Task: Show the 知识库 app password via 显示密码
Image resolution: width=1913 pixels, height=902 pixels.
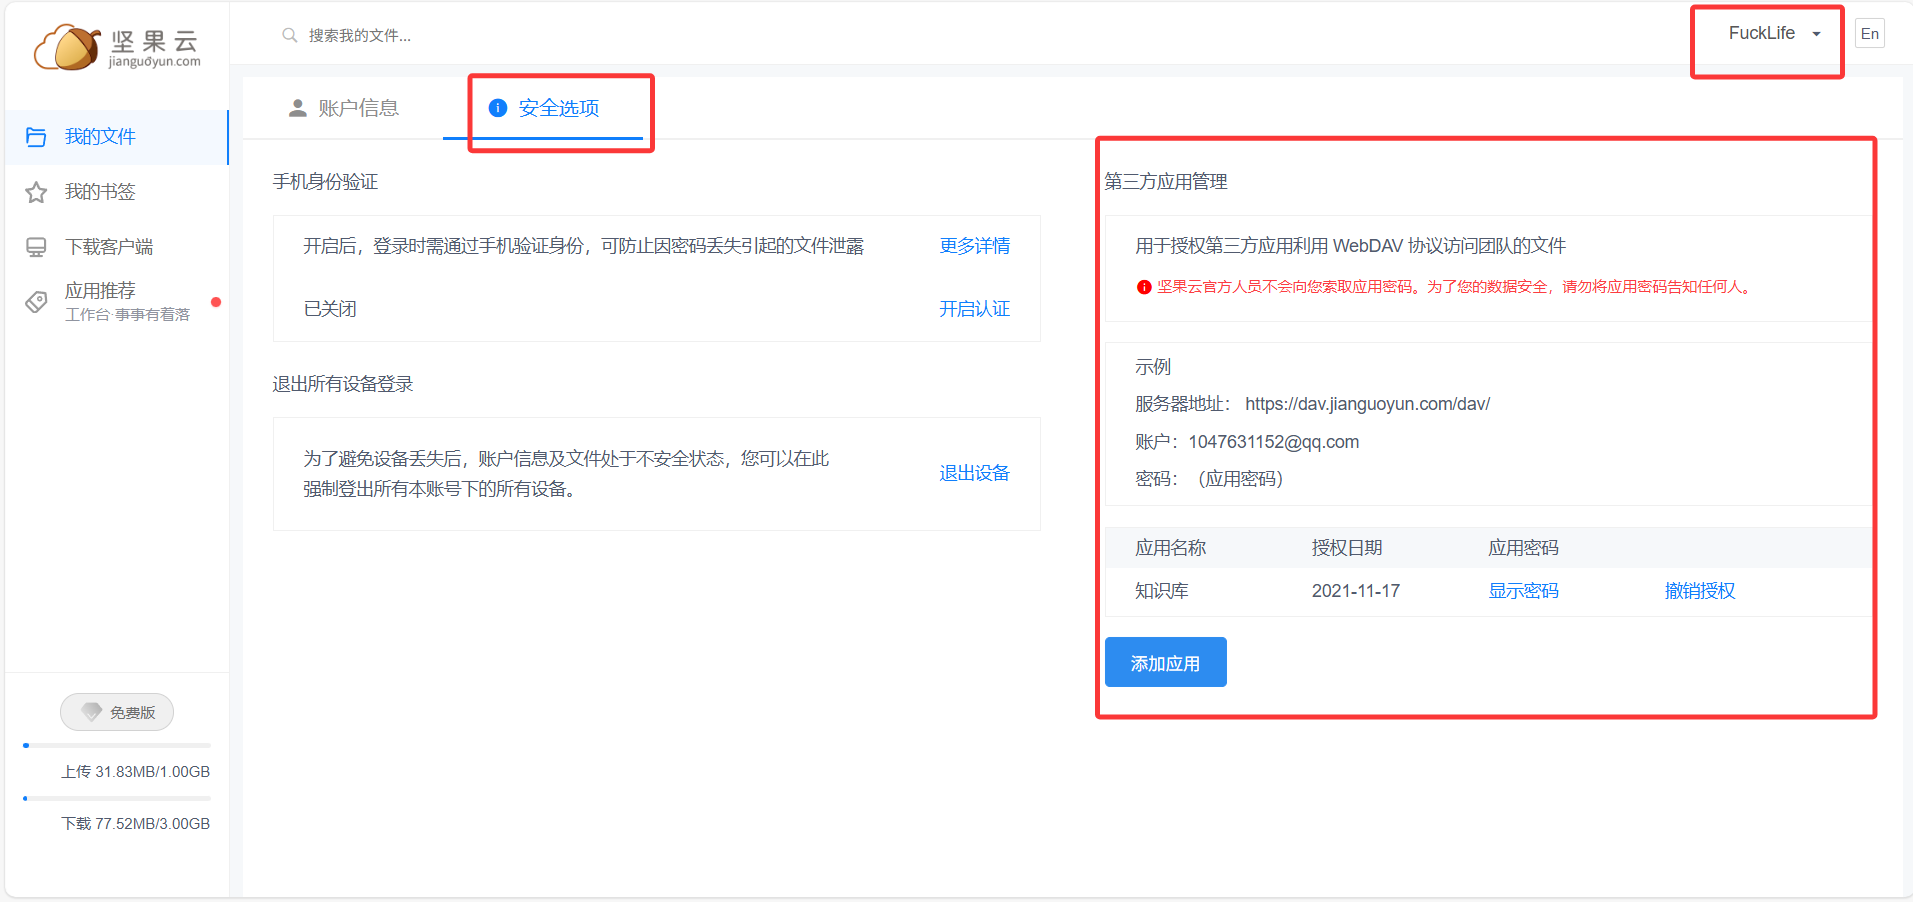Action: click(1522, 591)
